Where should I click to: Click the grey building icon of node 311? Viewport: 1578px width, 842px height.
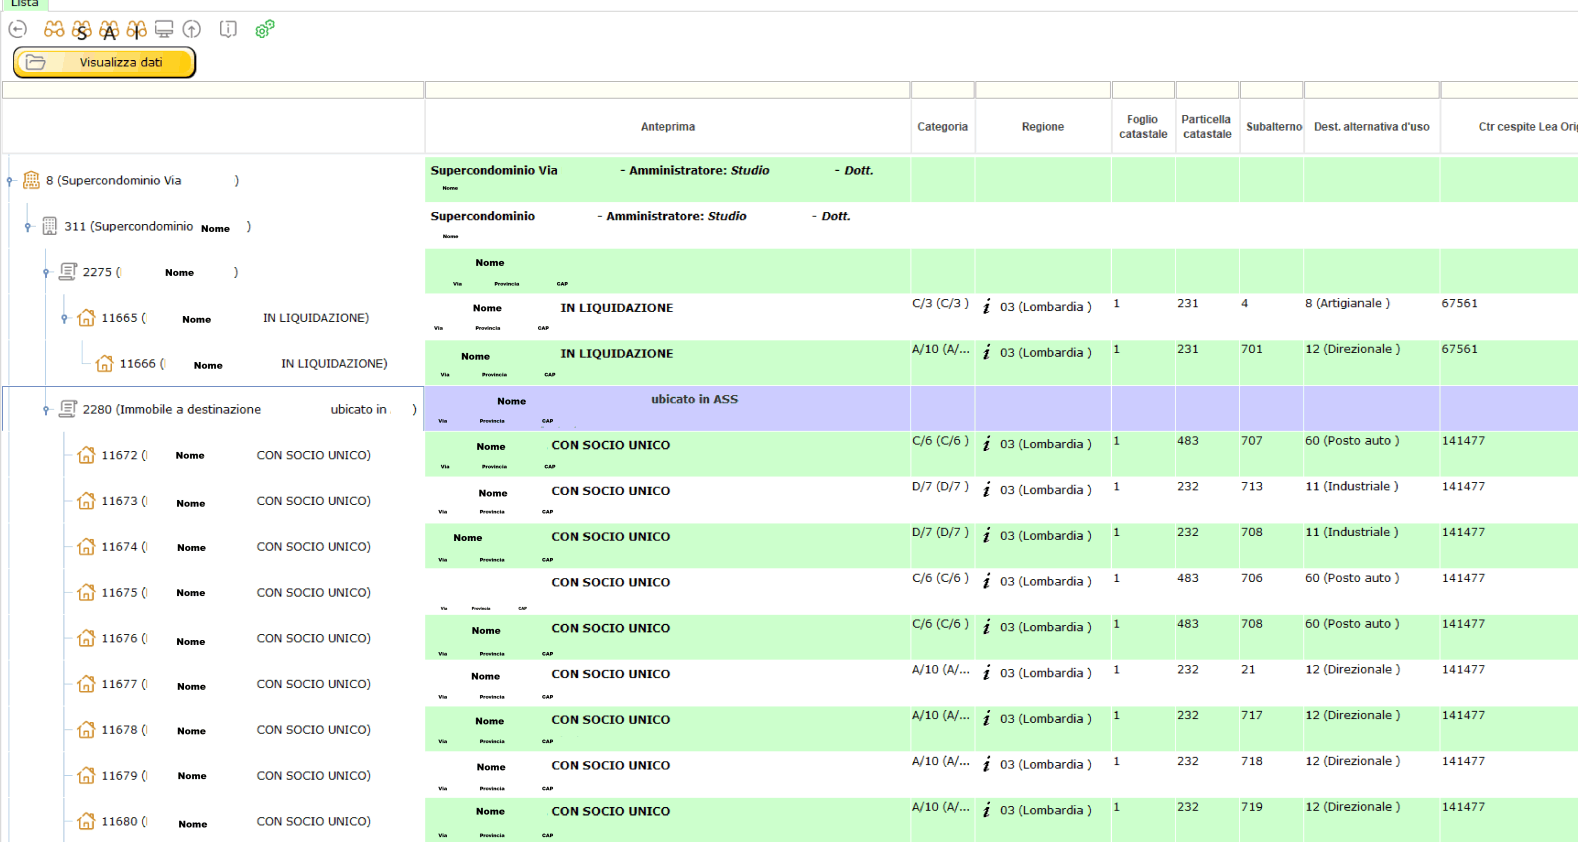(49, 226)
